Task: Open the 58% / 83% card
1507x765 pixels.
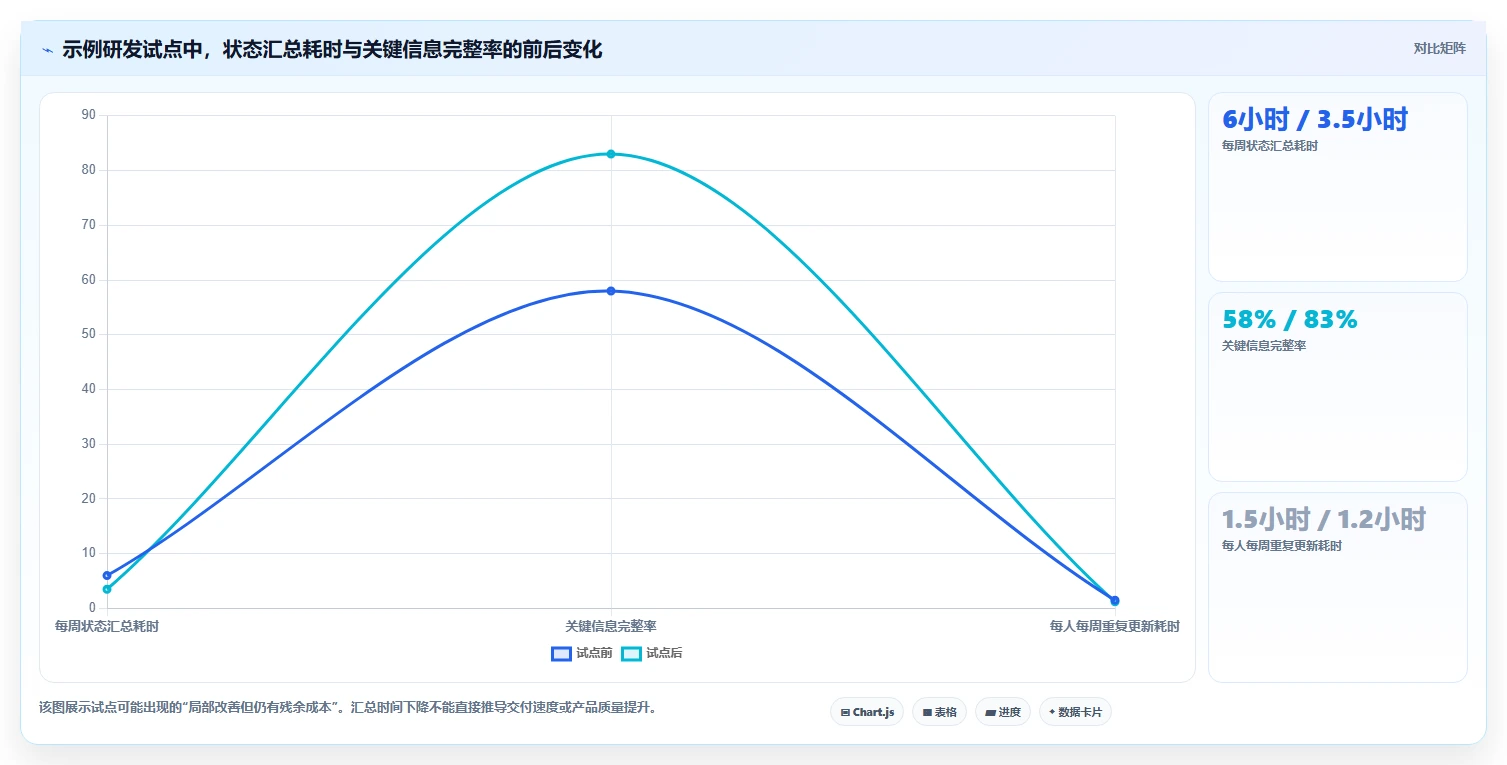Action: click(1338, 387)
